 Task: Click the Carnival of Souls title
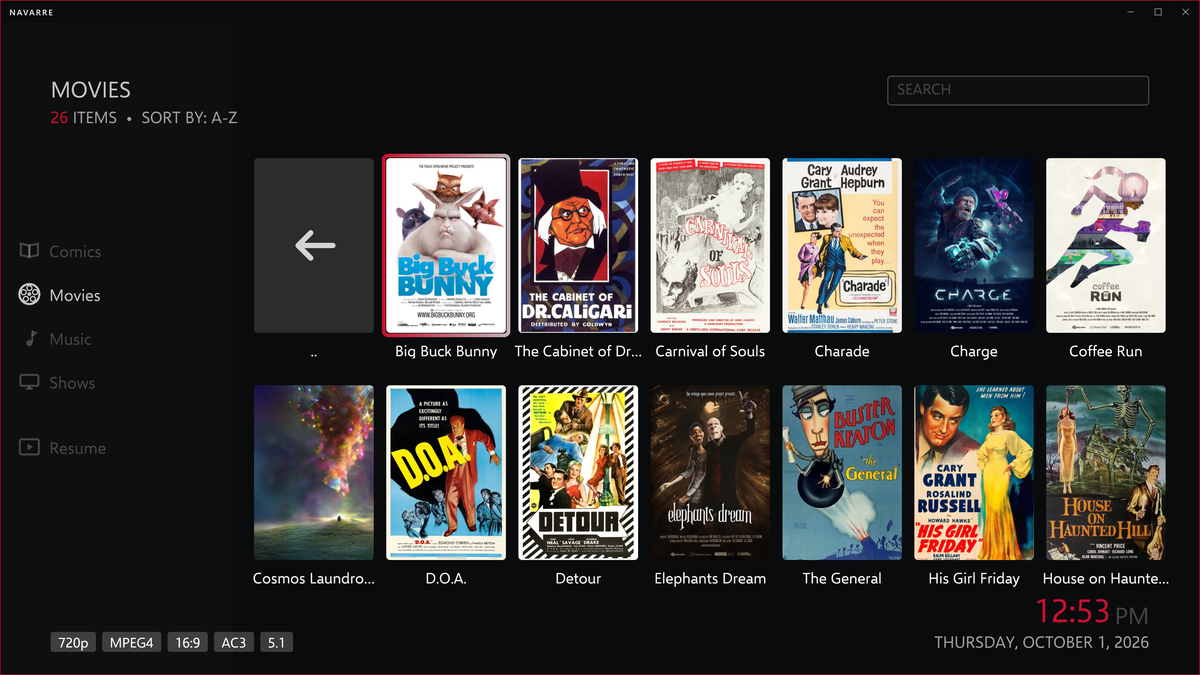click(710, 352)
